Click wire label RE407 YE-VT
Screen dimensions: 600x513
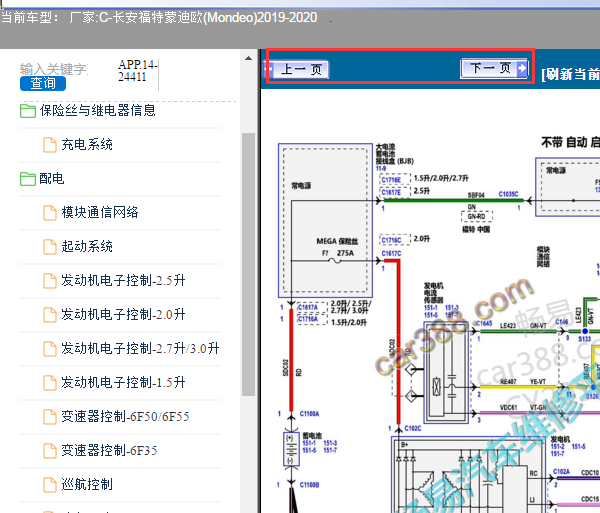coord(523,382)
